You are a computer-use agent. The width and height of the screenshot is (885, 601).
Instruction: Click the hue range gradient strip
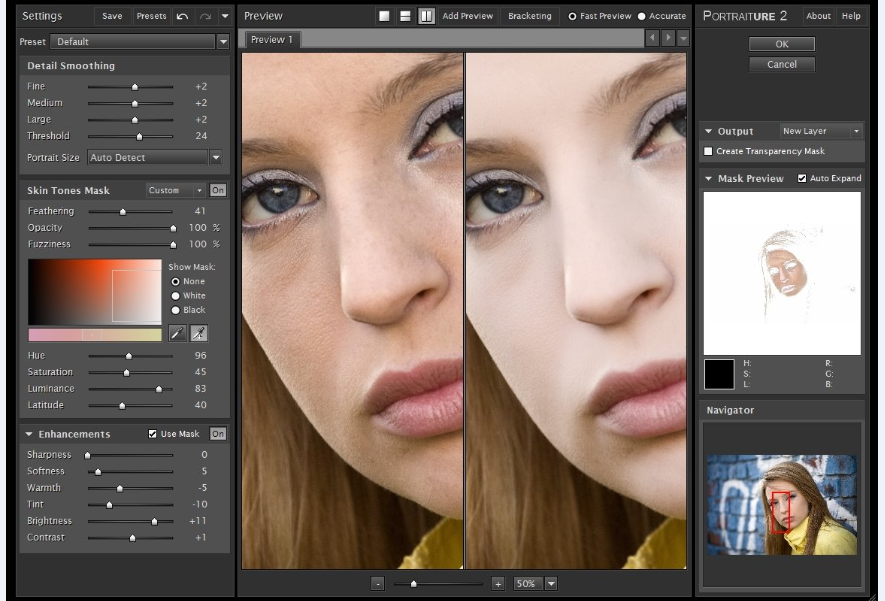click(x=95, y=335)
